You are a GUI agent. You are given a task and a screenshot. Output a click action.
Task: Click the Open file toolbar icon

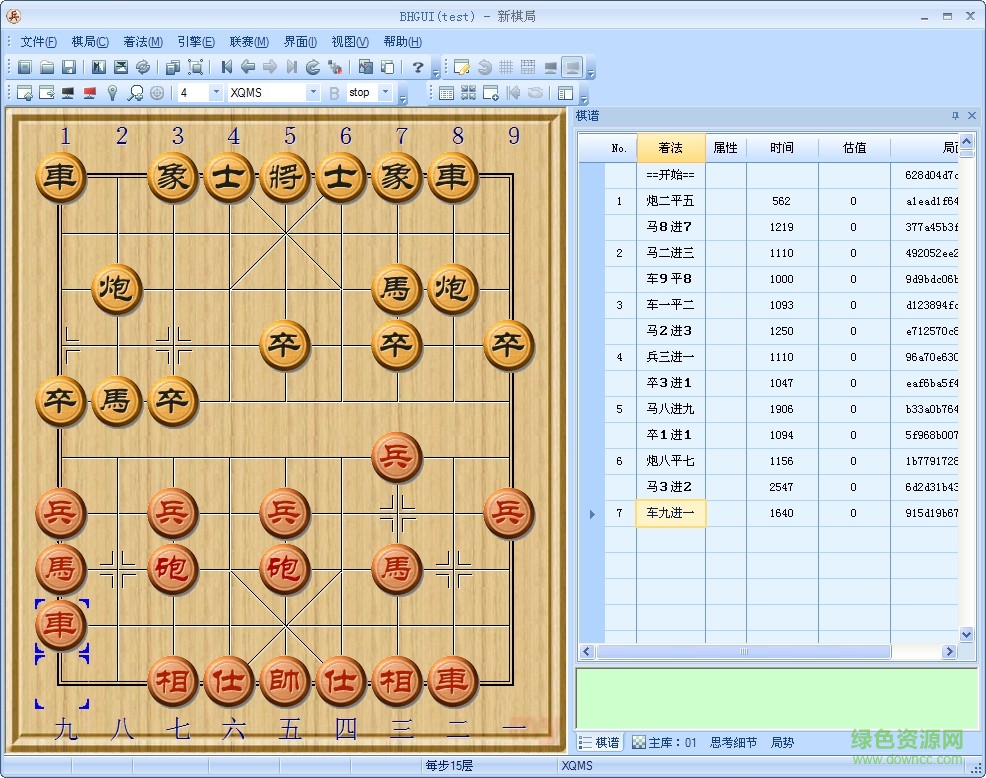point(47,67)
